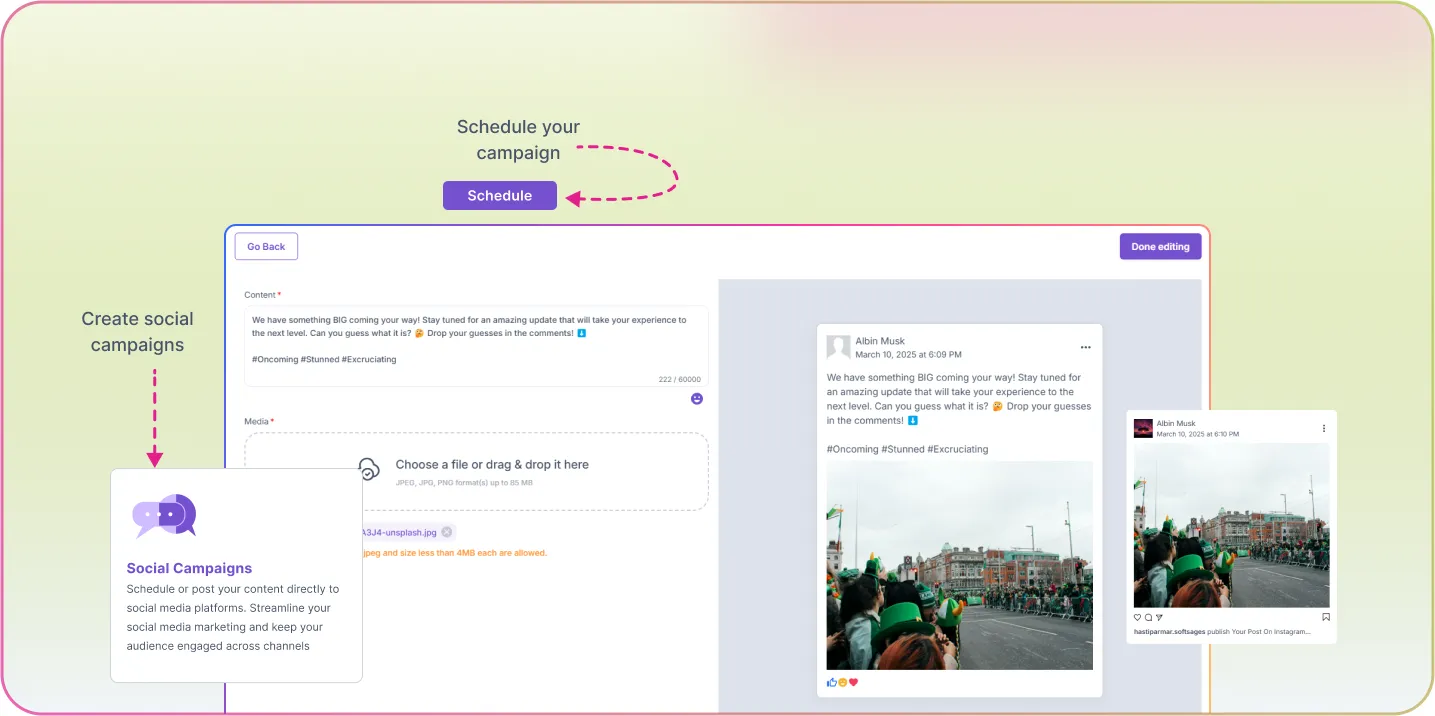Remove the A3J4-unsplash.jpg attachment
The height and width of the screenshot is (716, 1435).
[447, 532]
